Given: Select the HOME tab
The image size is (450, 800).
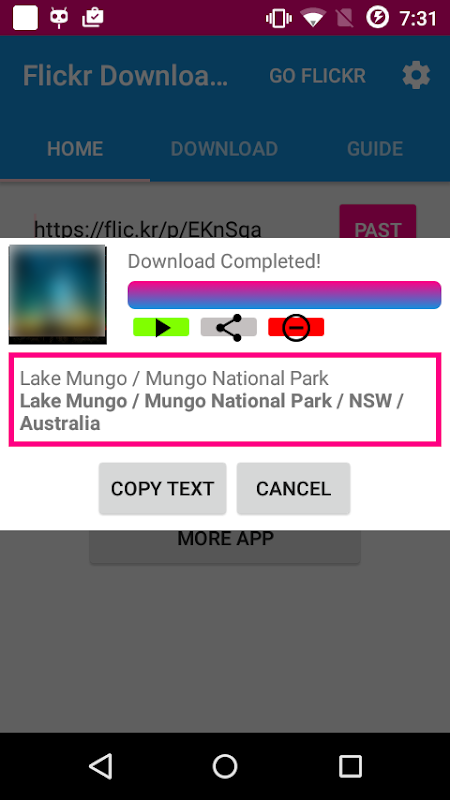Looking at the screenshot, I should pyautogui.click(x=75, y=148).
